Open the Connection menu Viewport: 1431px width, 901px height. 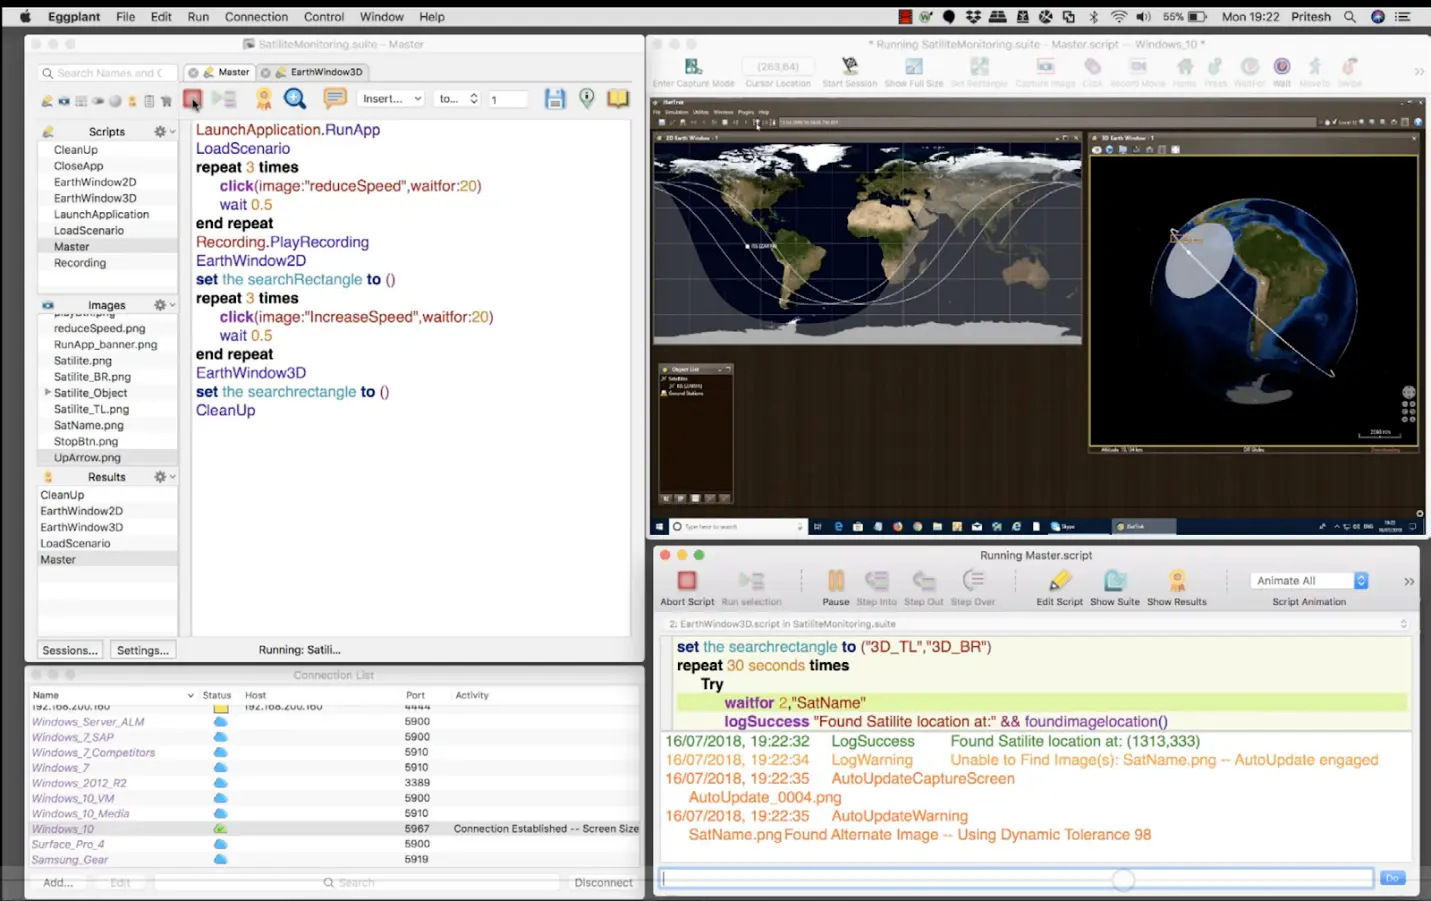pos(256,17)
